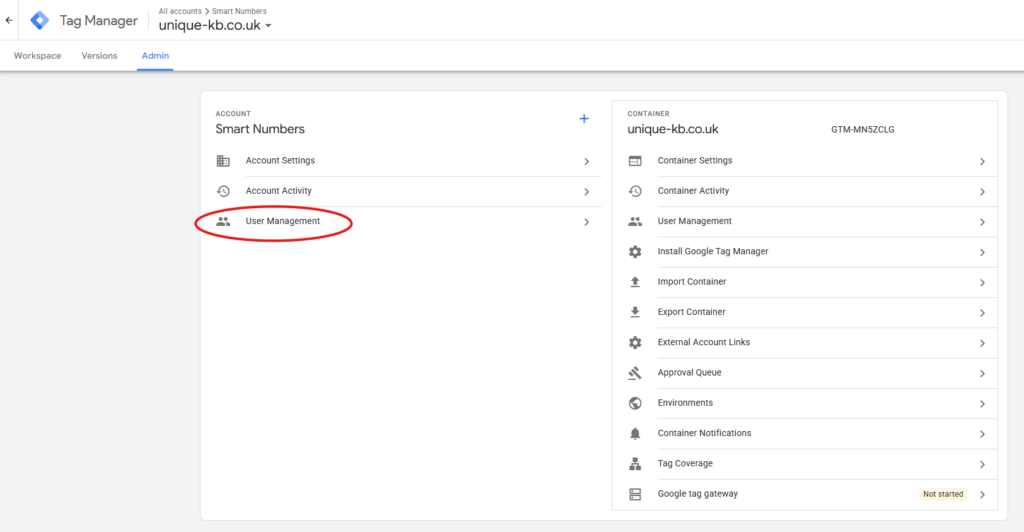Open account-level User Management

point(283,221)
